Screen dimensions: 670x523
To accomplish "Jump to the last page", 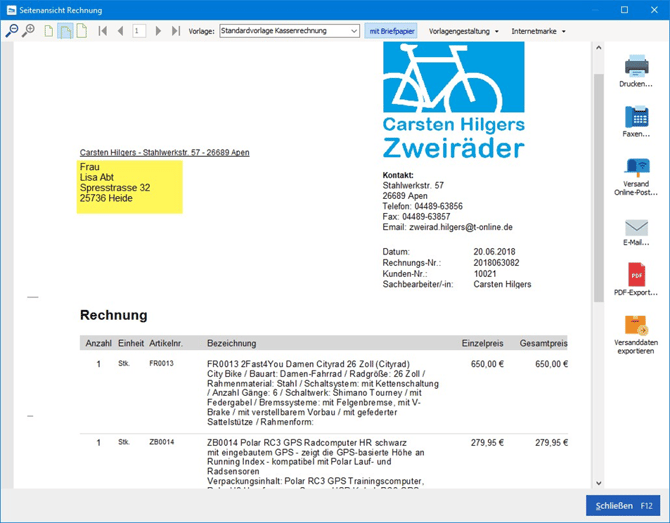I will (176, 31).
